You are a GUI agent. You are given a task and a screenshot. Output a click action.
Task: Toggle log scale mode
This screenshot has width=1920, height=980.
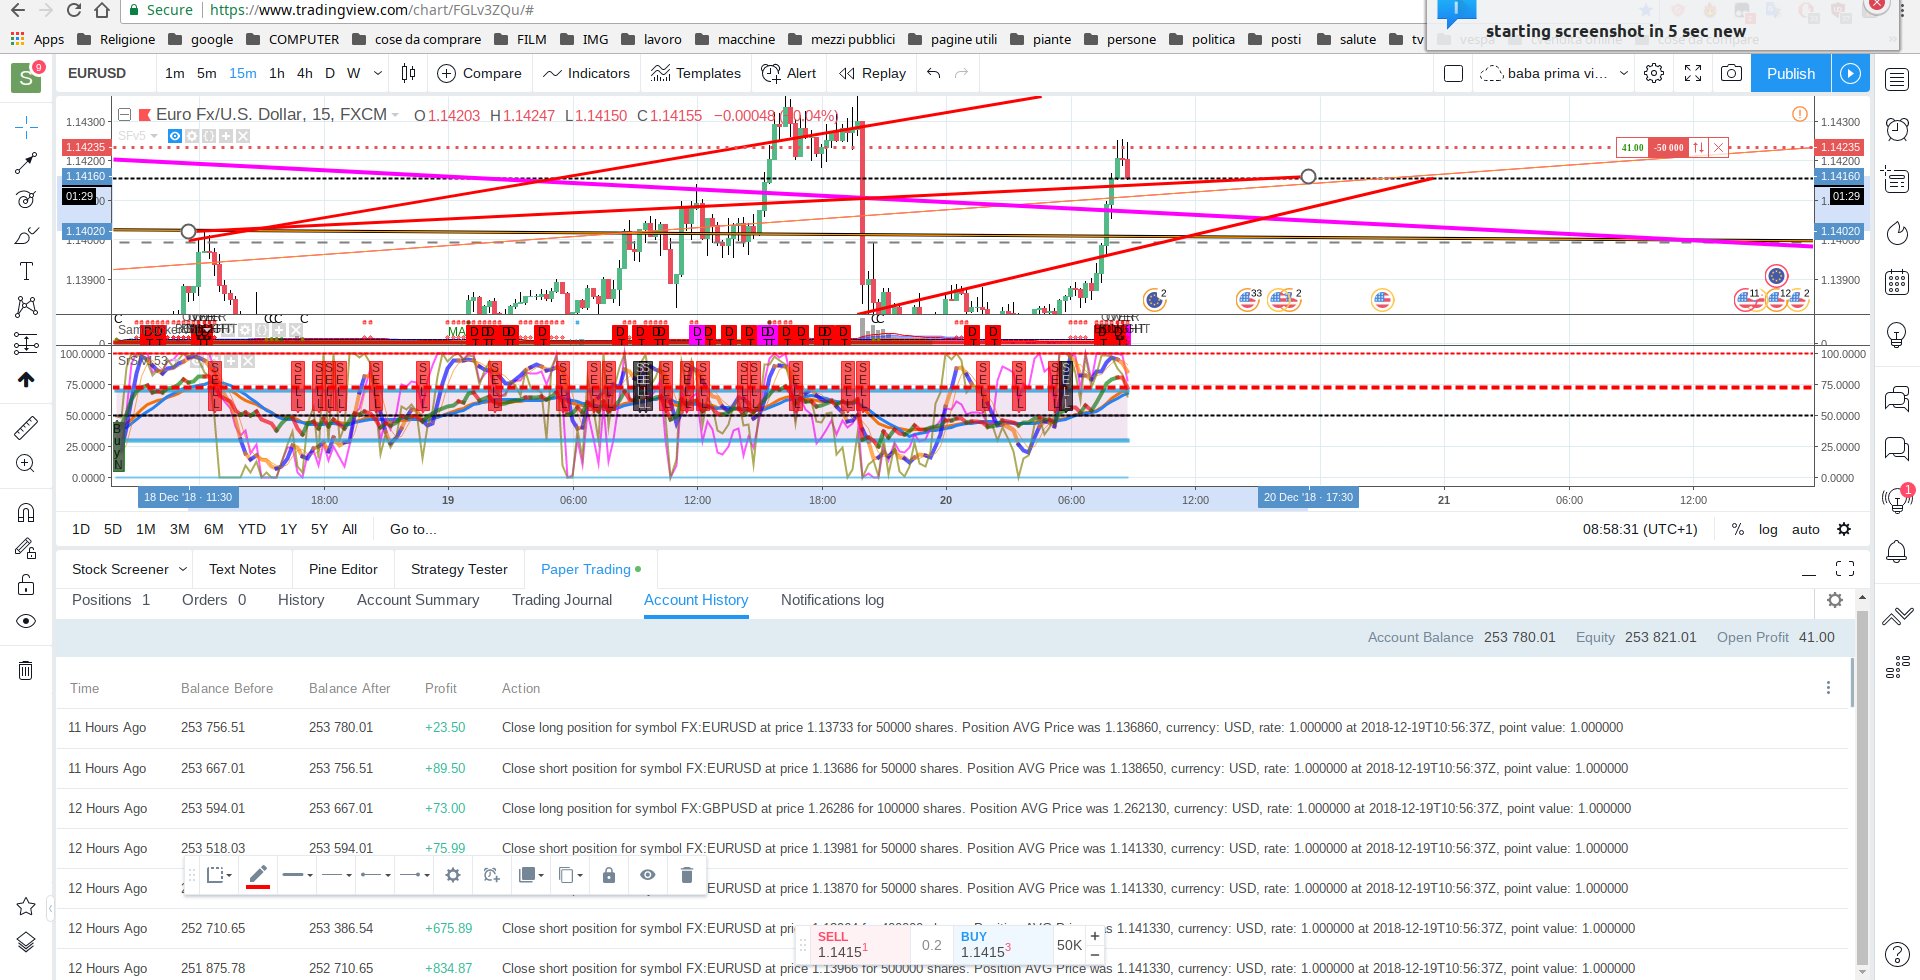1768,529
